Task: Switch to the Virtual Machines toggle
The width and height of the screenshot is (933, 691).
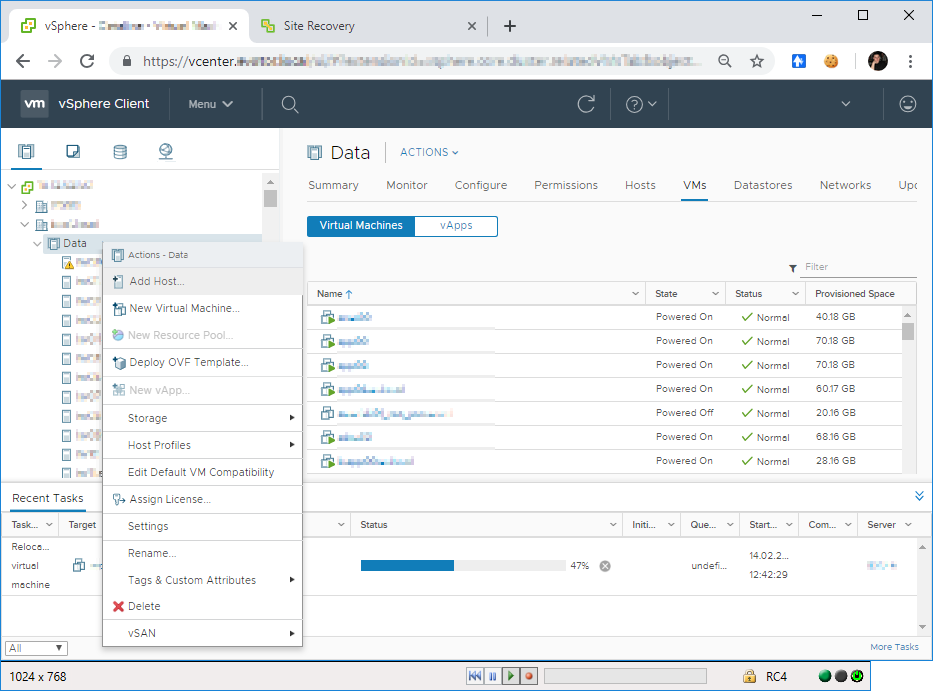Action: pos(361,226)
